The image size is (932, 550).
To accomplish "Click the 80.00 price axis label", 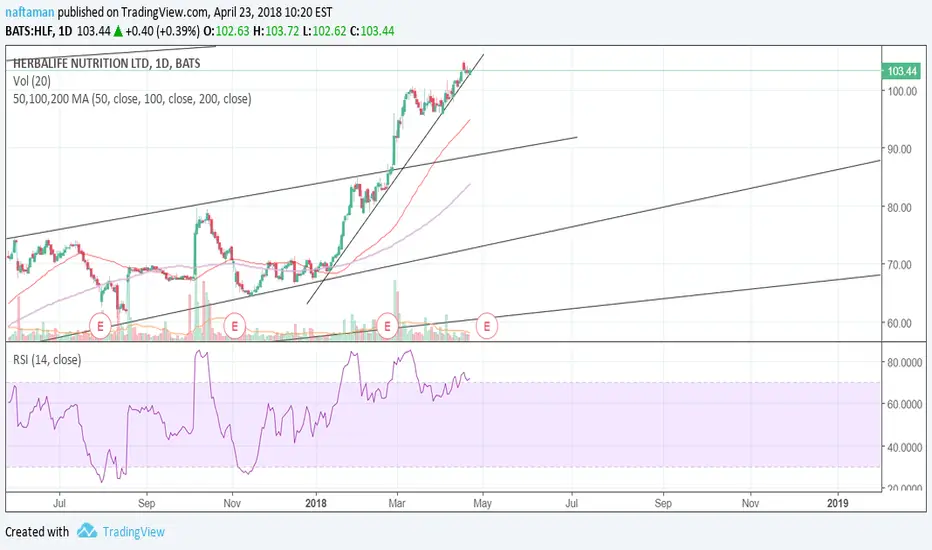I will pos(899,208).
